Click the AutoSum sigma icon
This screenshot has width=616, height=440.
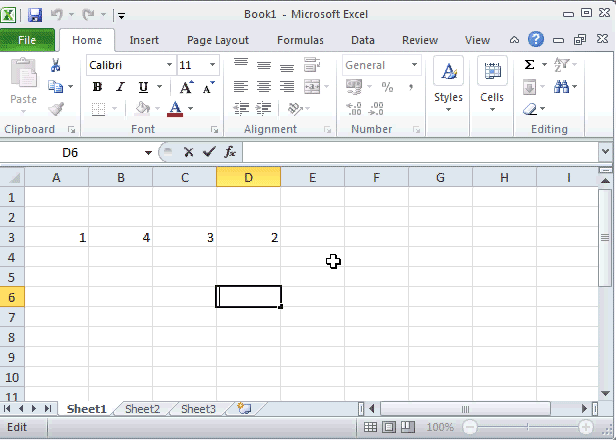529,65
